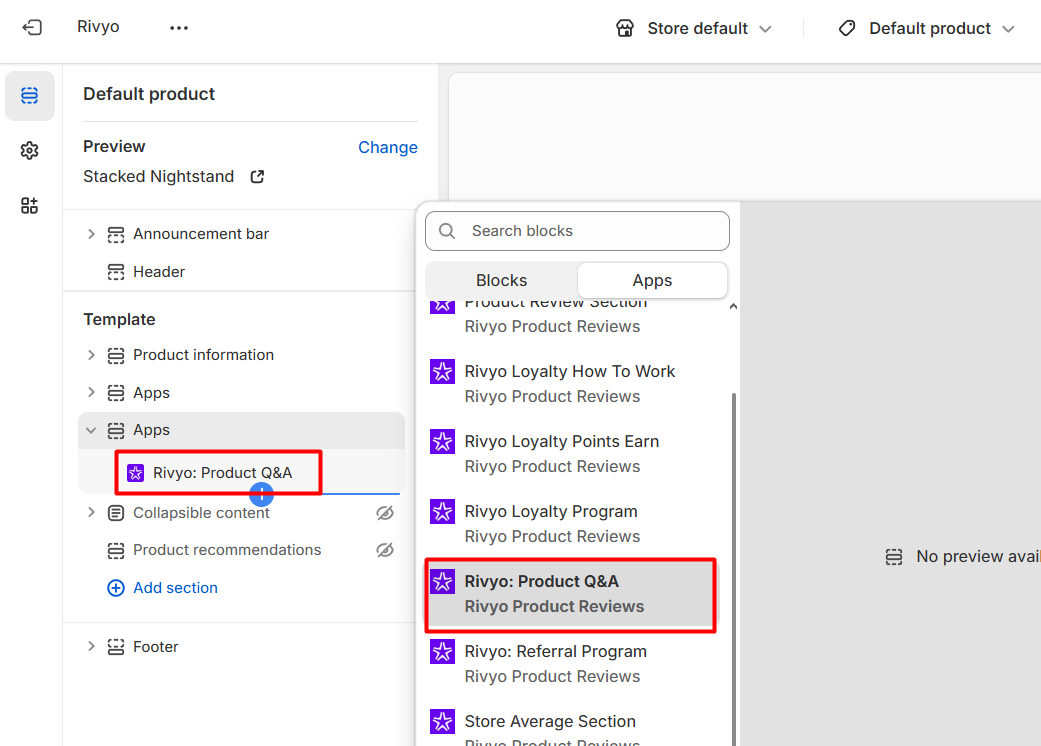This screenshot has width=1041, height=746.
Task: Open the Store default dropdown
Action: pyautogui.click(x=694, y=29)
